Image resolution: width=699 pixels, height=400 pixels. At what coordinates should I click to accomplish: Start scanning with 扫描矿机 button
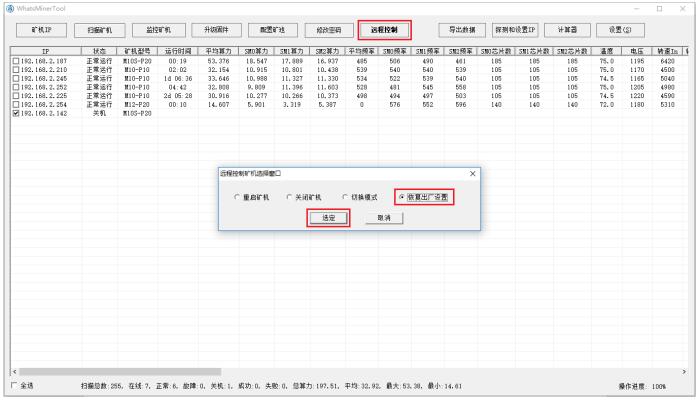click(x=99, y=30)
